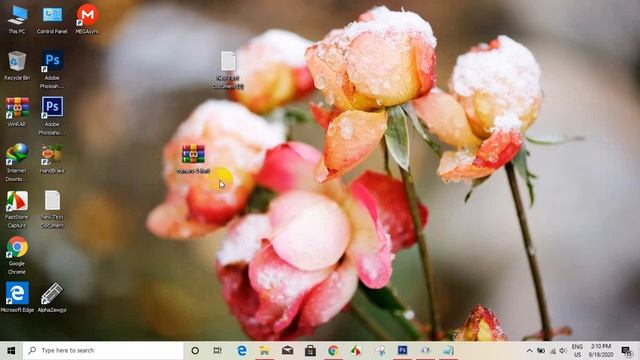This screenshot has height=360, width=640.
Task: Select the HandBrake desktop shortcut
Action: [52, 159]
